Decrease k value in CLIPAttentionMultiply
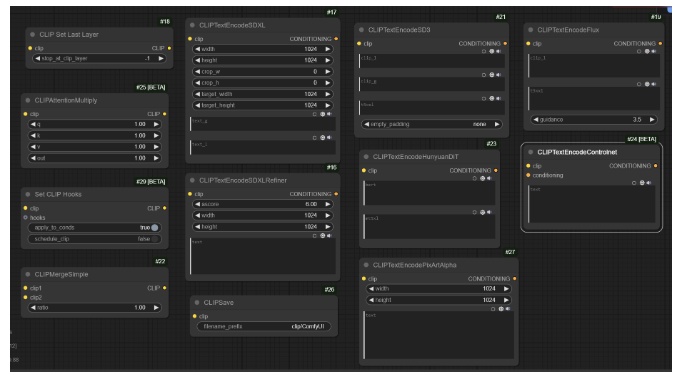Image resolution: width=680 pixels, height=375 pixels. click(x=33, y=135)
